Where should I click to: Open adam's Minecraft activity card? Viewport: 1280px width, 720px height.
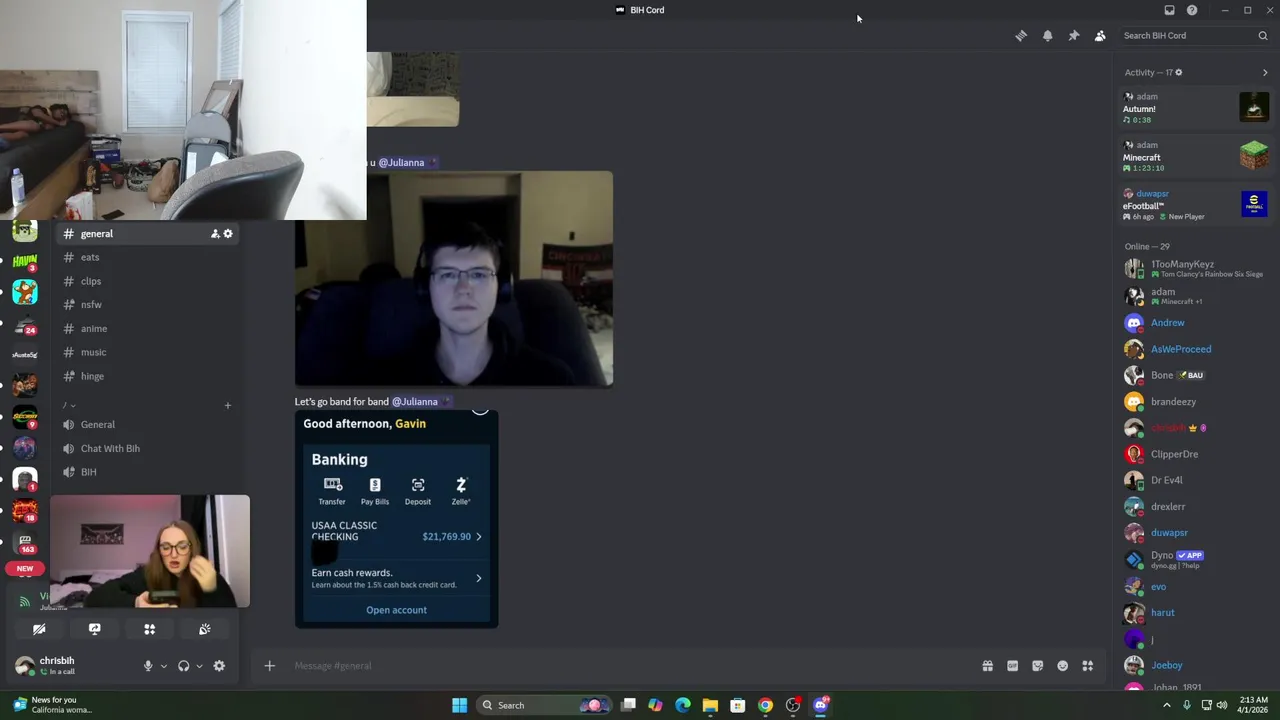[x=1195, y=156]
